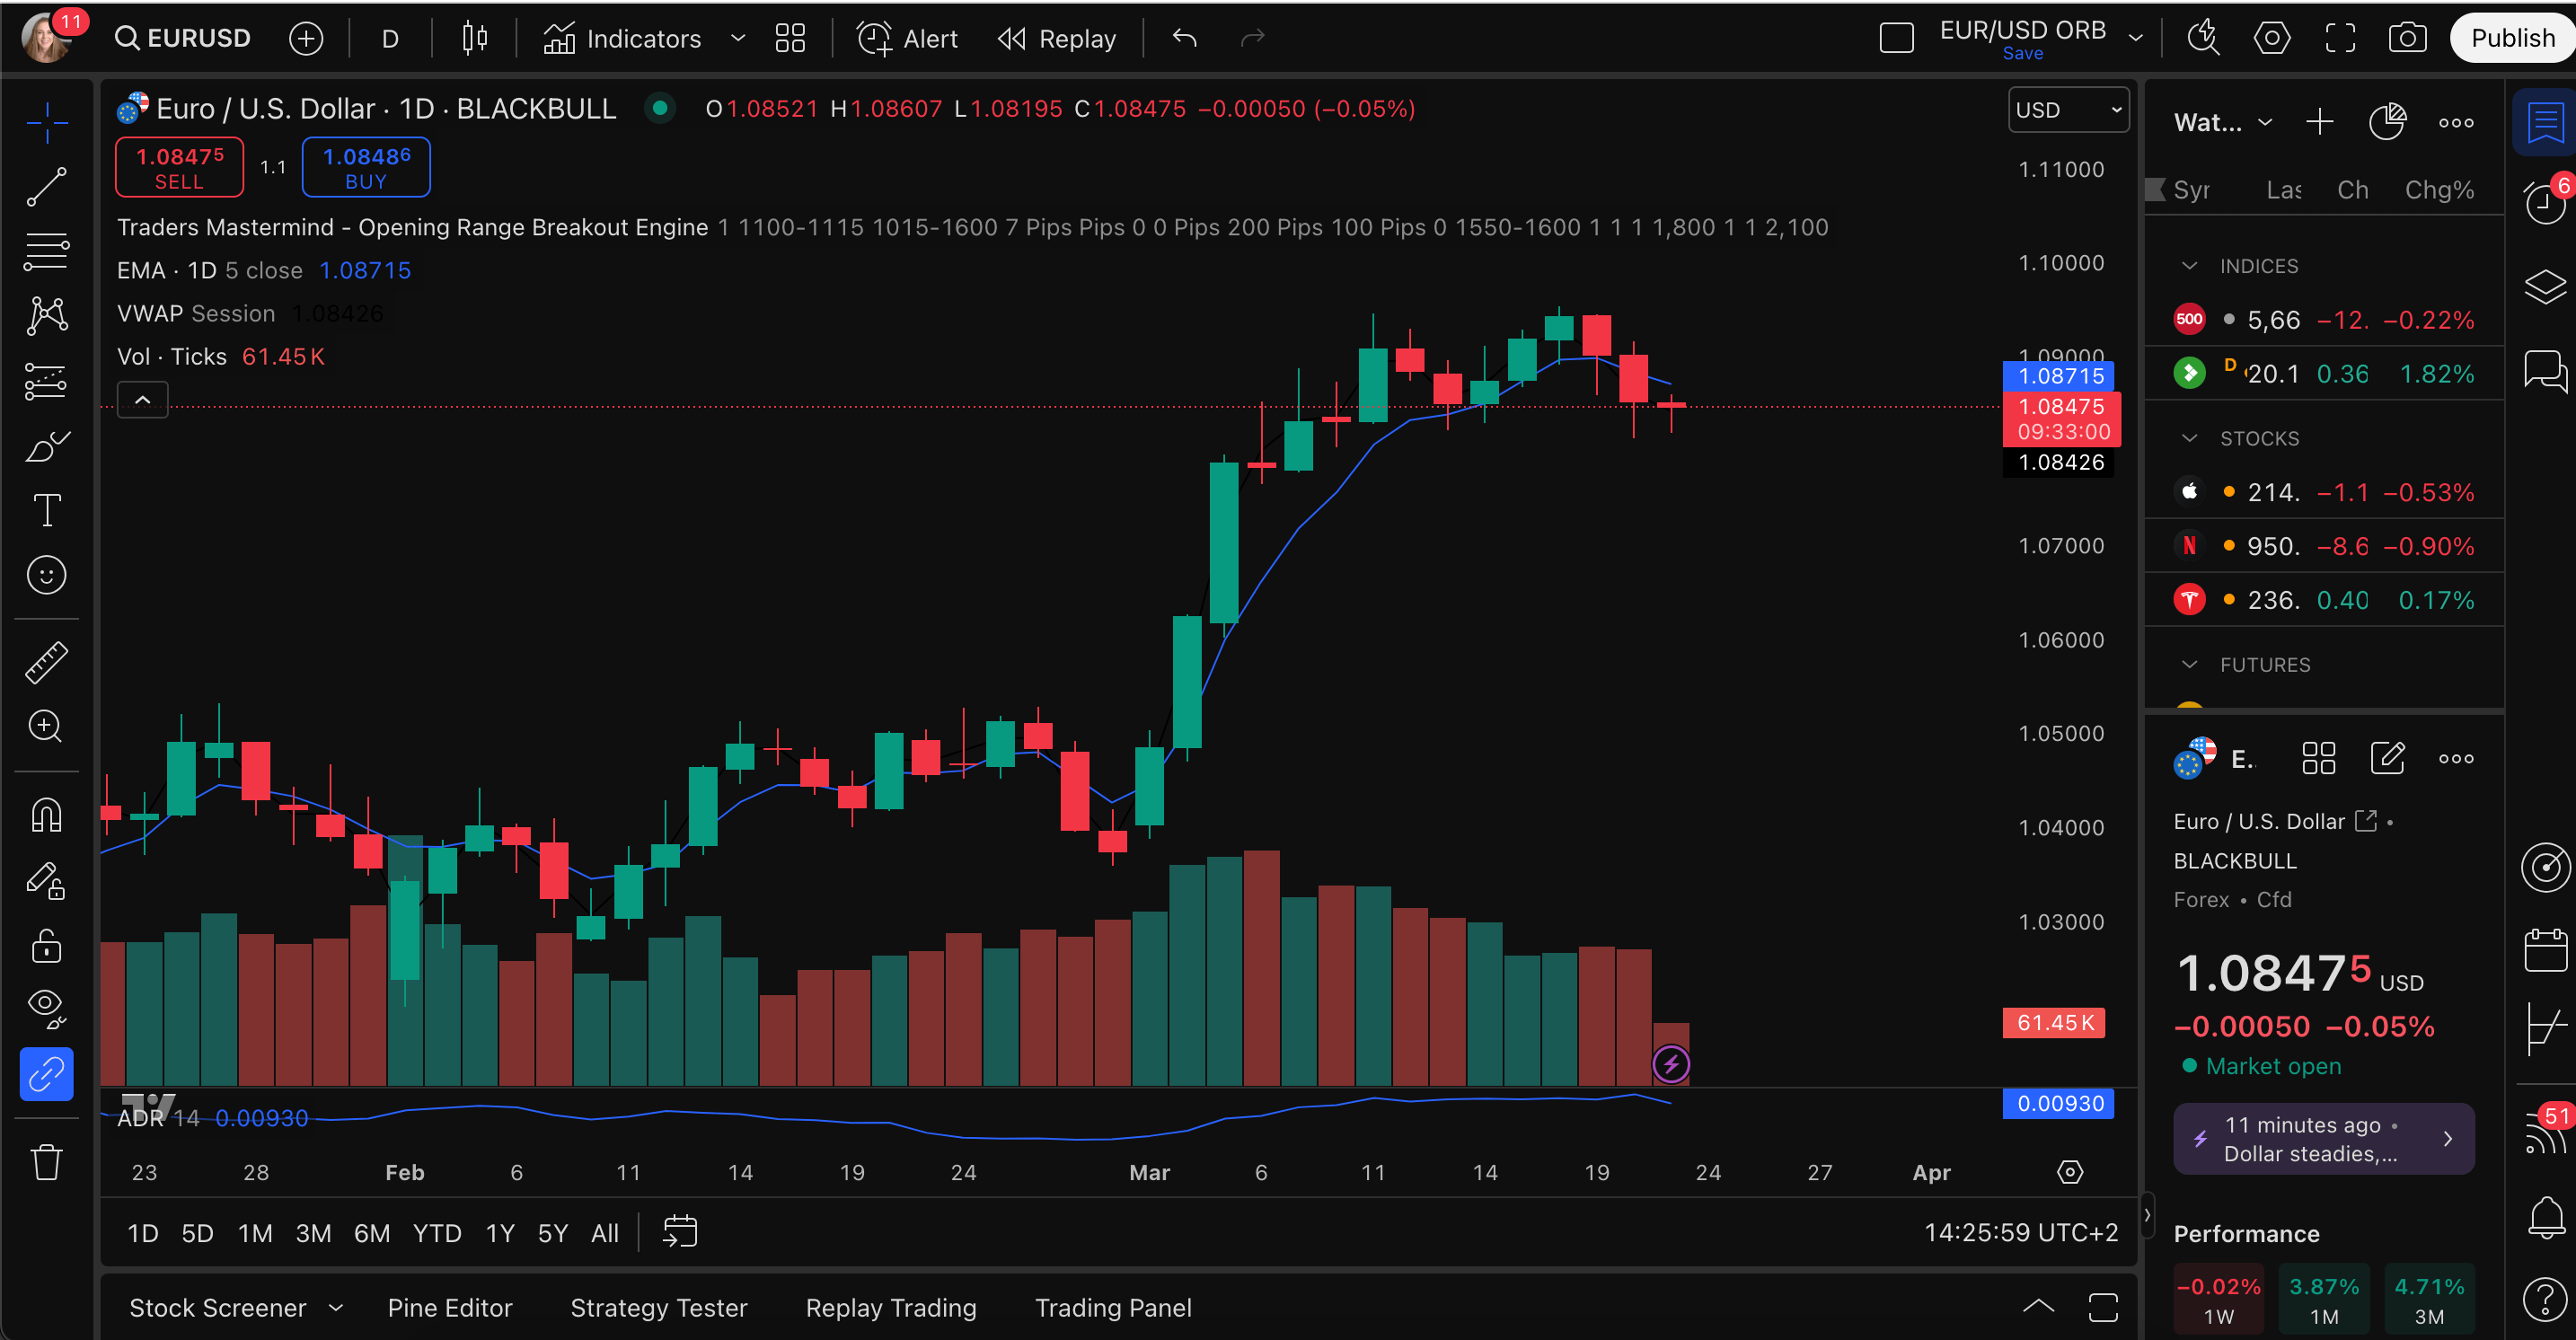Switch to the Strategy Tester tab
The width and height of the screenshot is (2576, 1340).
pos(658,1307)
